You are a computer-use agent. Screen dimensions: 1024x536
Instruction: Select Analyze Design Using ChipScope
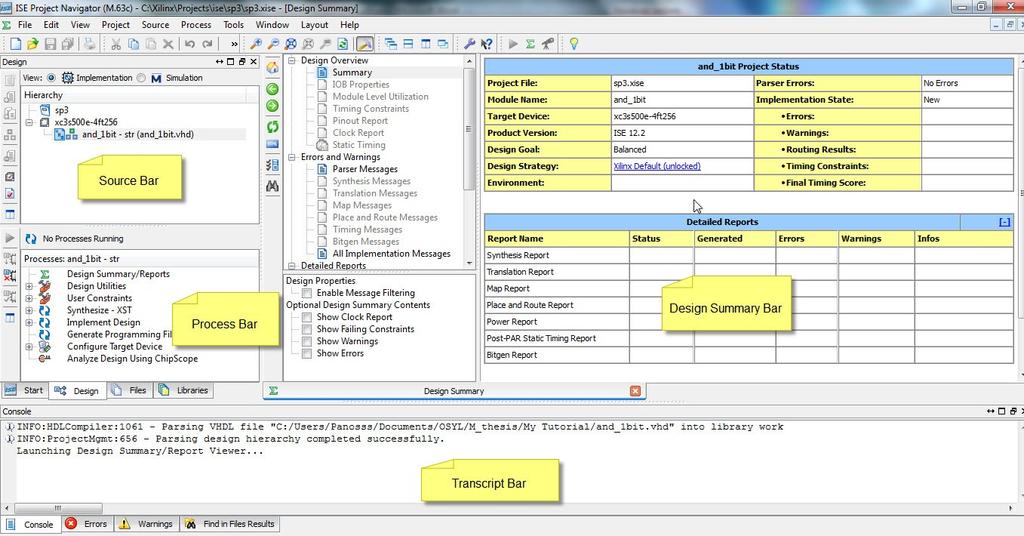pyautogui.click(x=133, y=358)
